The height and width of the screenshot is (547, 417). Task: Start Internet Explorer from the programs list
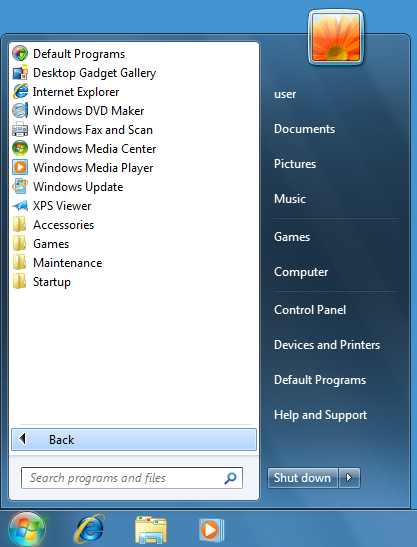click(x=76, y=92)
